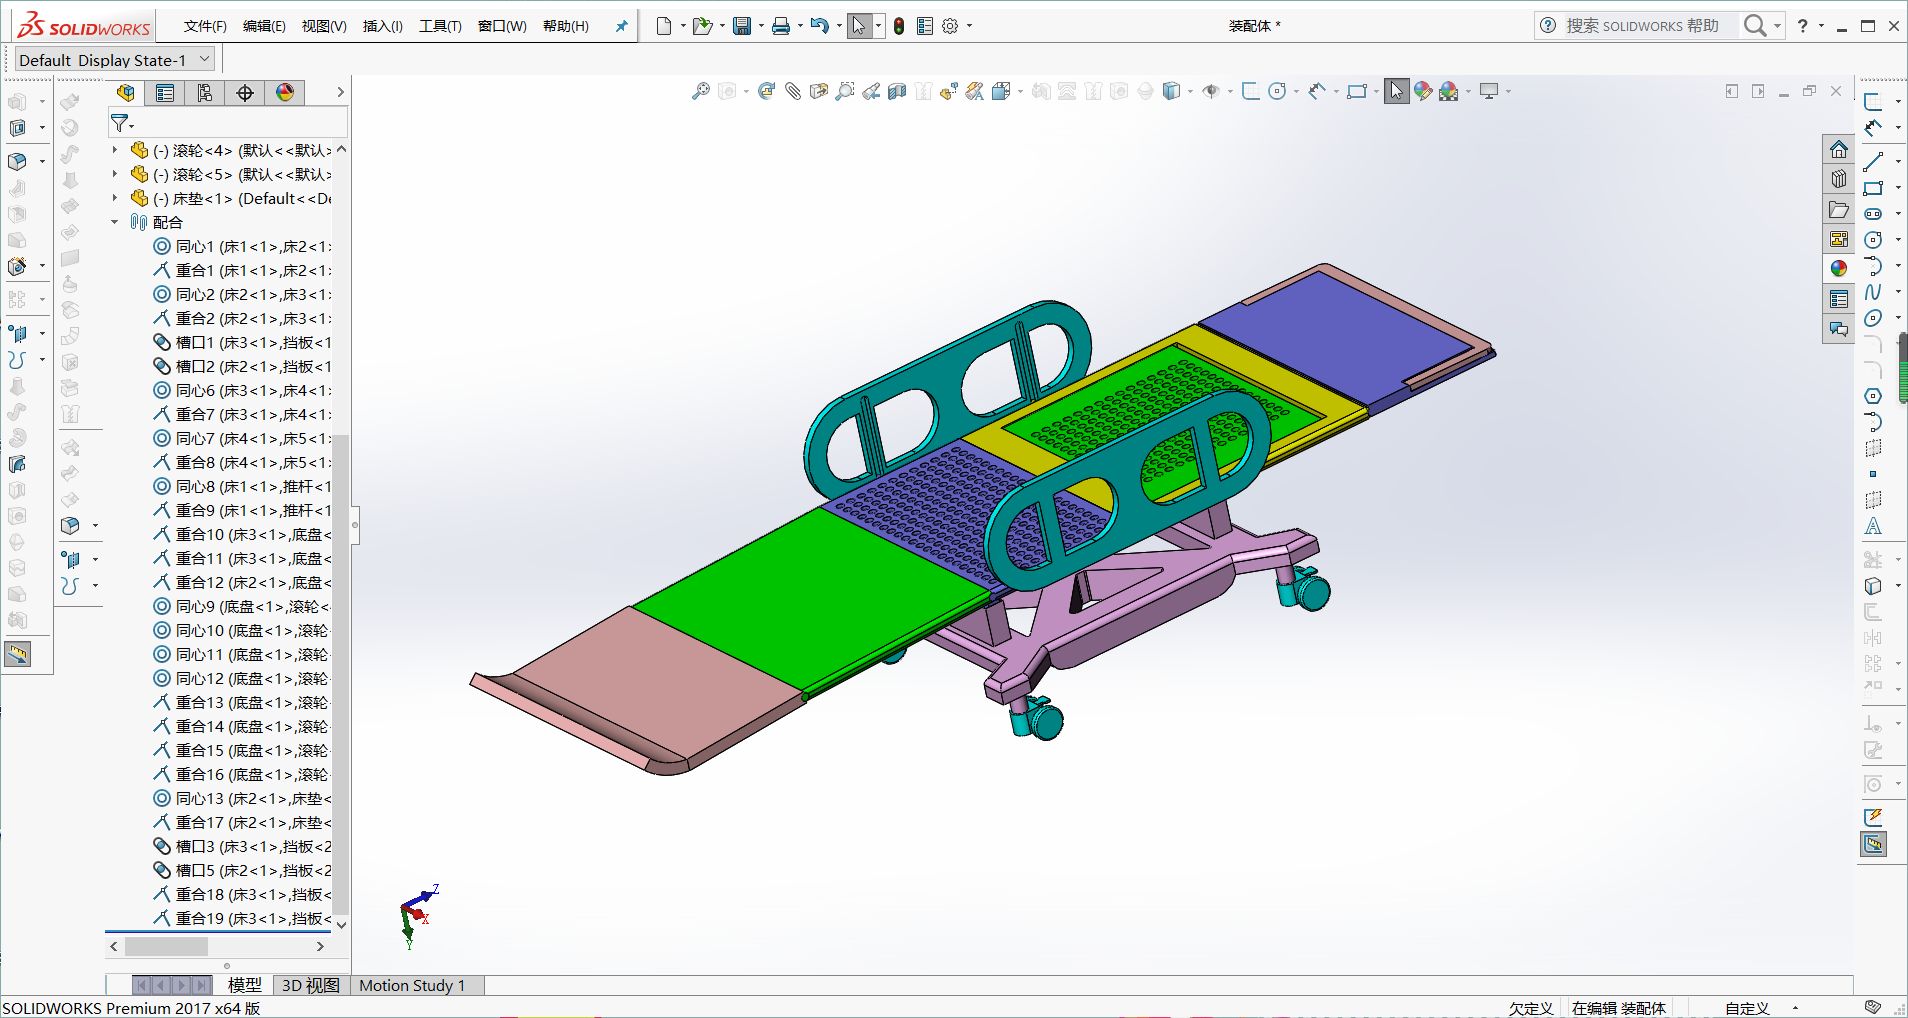Toggle the pin icon beside the Help menu

[621, 26]
